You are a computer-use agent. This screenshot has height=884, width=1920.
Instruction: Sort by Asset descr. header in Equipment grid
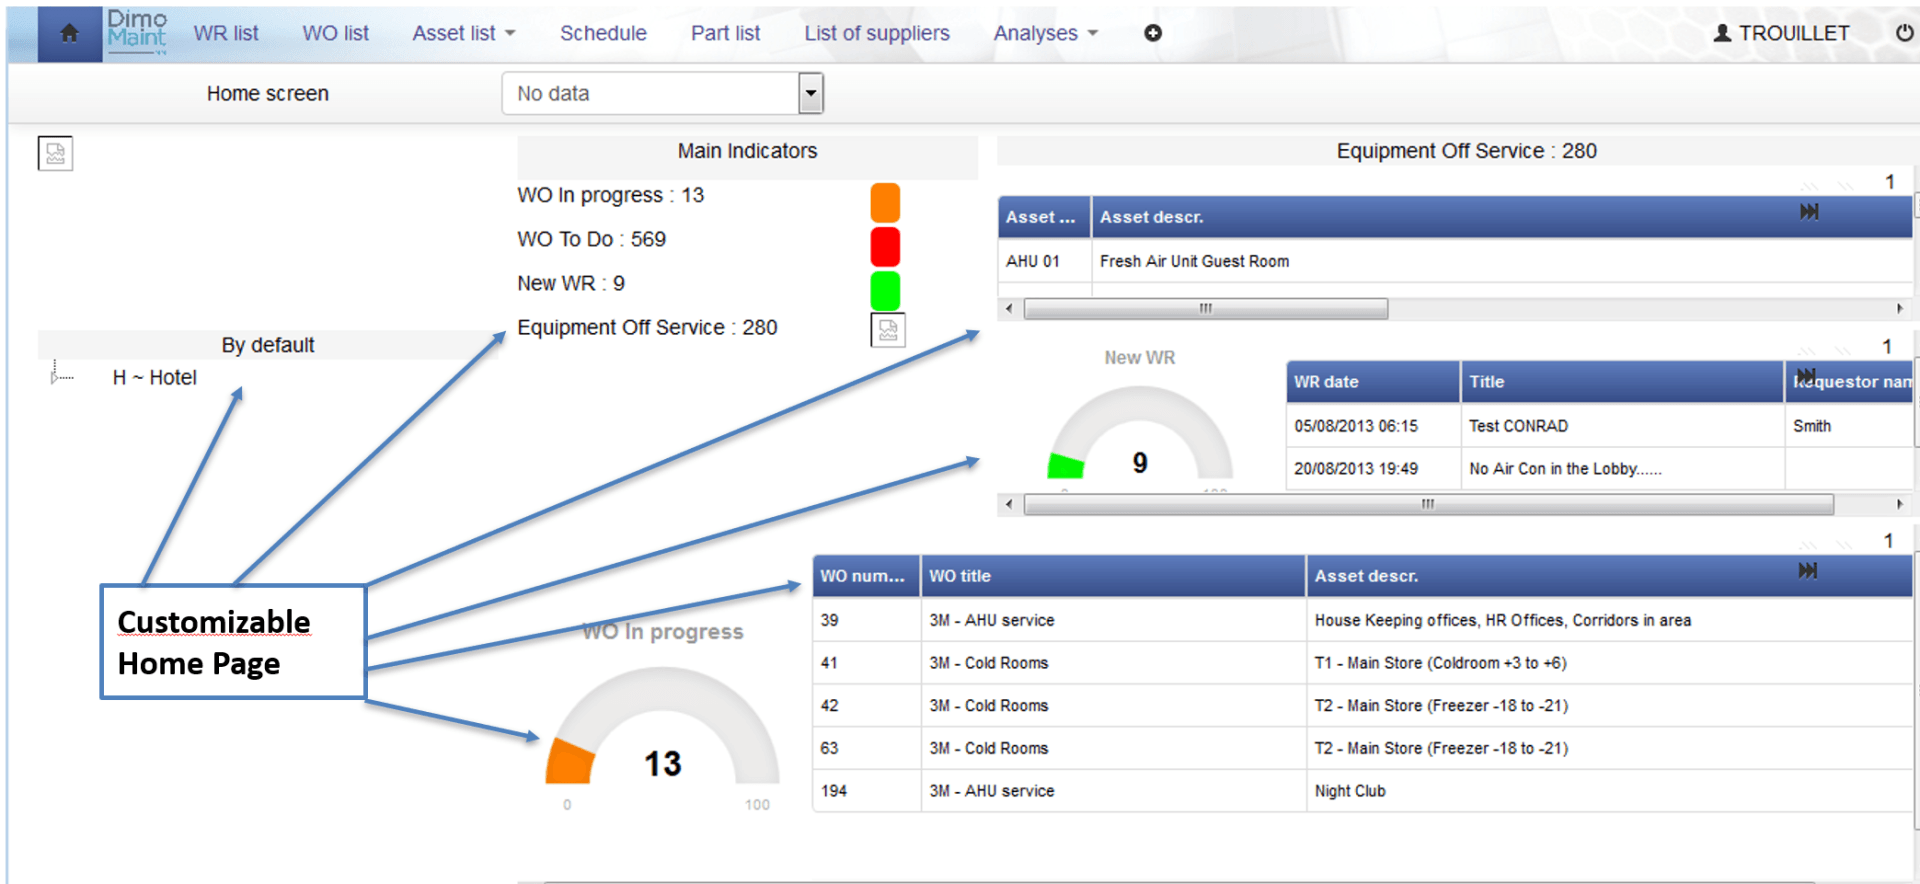coord(1502,217)
